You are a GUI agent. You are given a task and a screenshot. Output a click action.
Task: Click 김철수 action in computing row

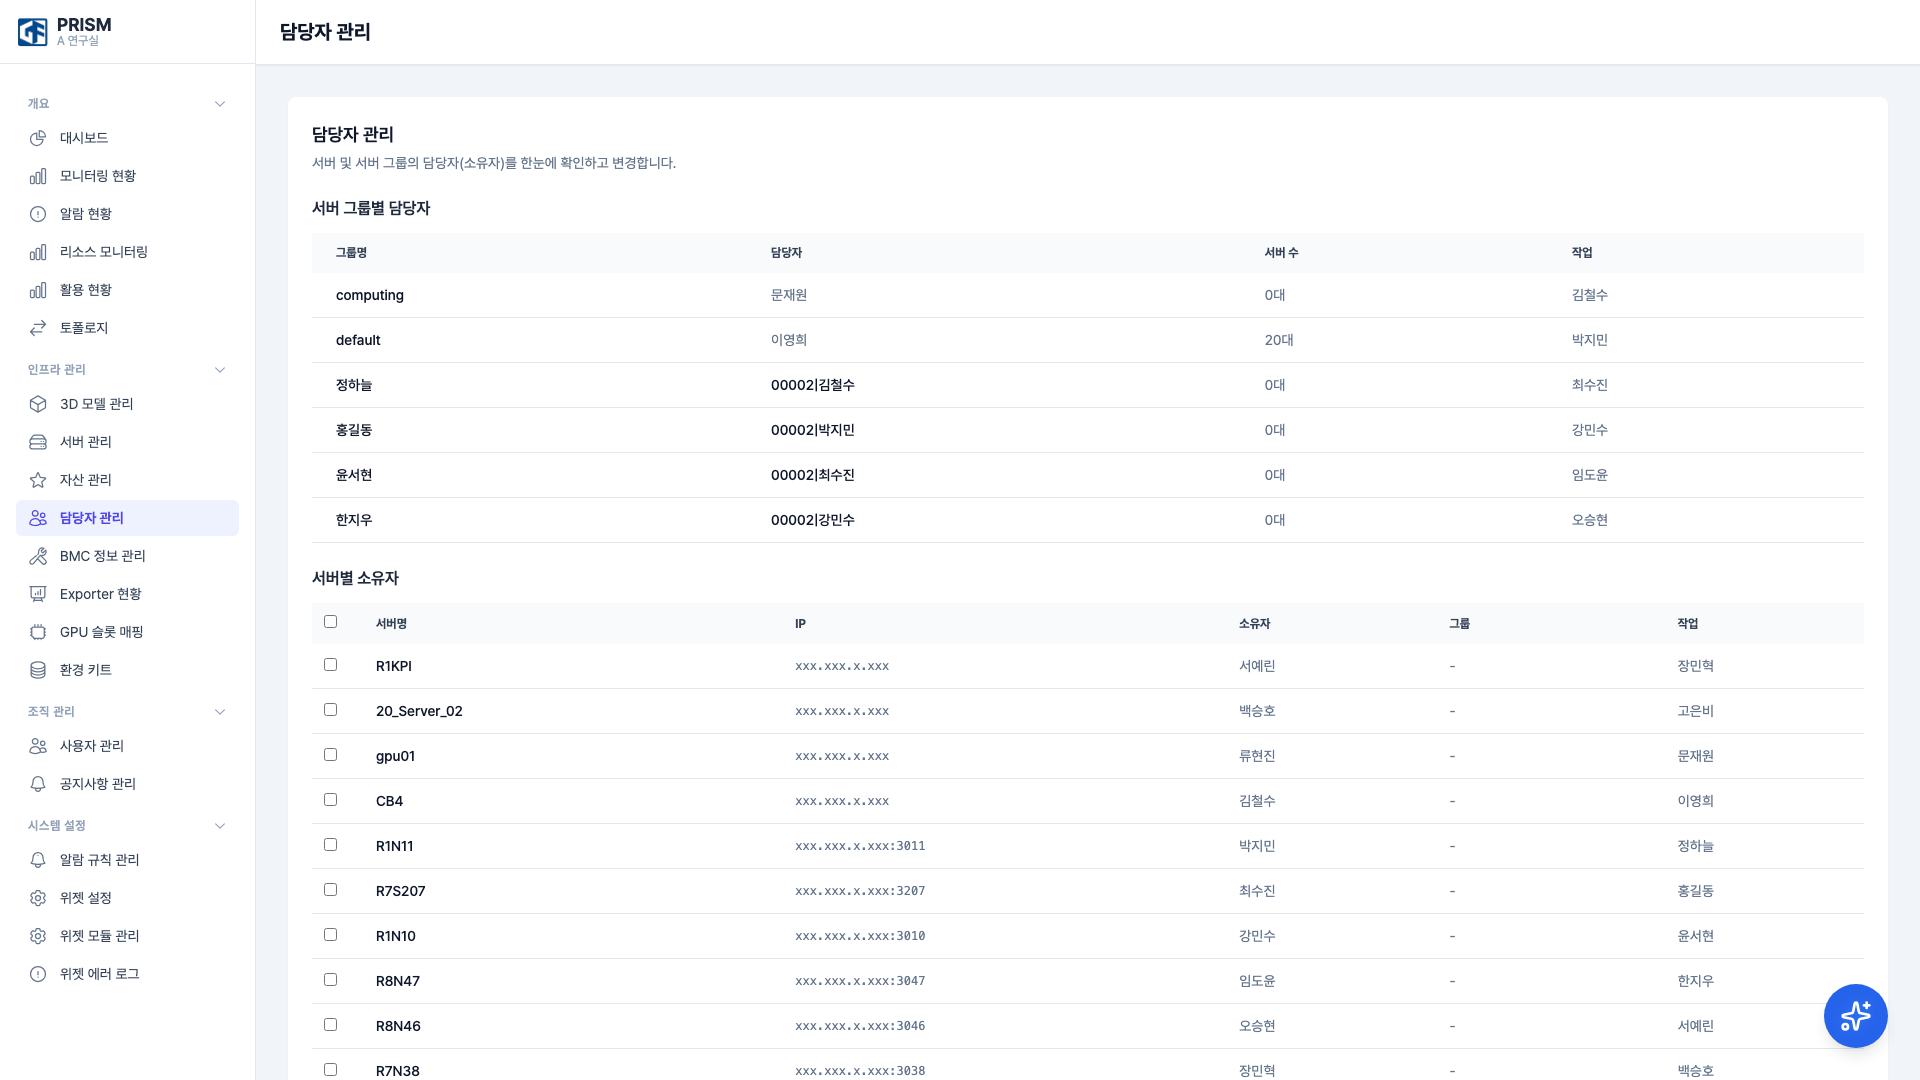[1590, 295]
